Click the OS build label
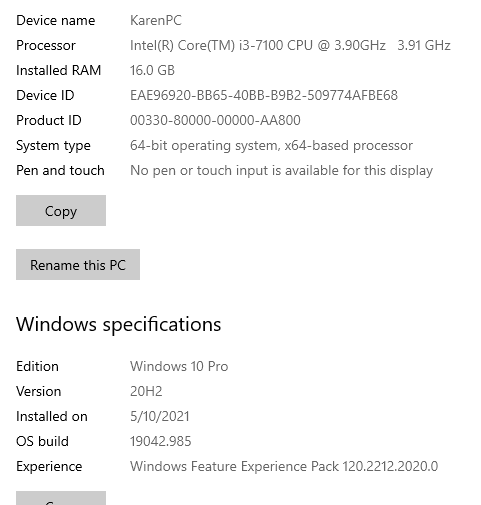The image size is (481, 505). coord(42,441)
